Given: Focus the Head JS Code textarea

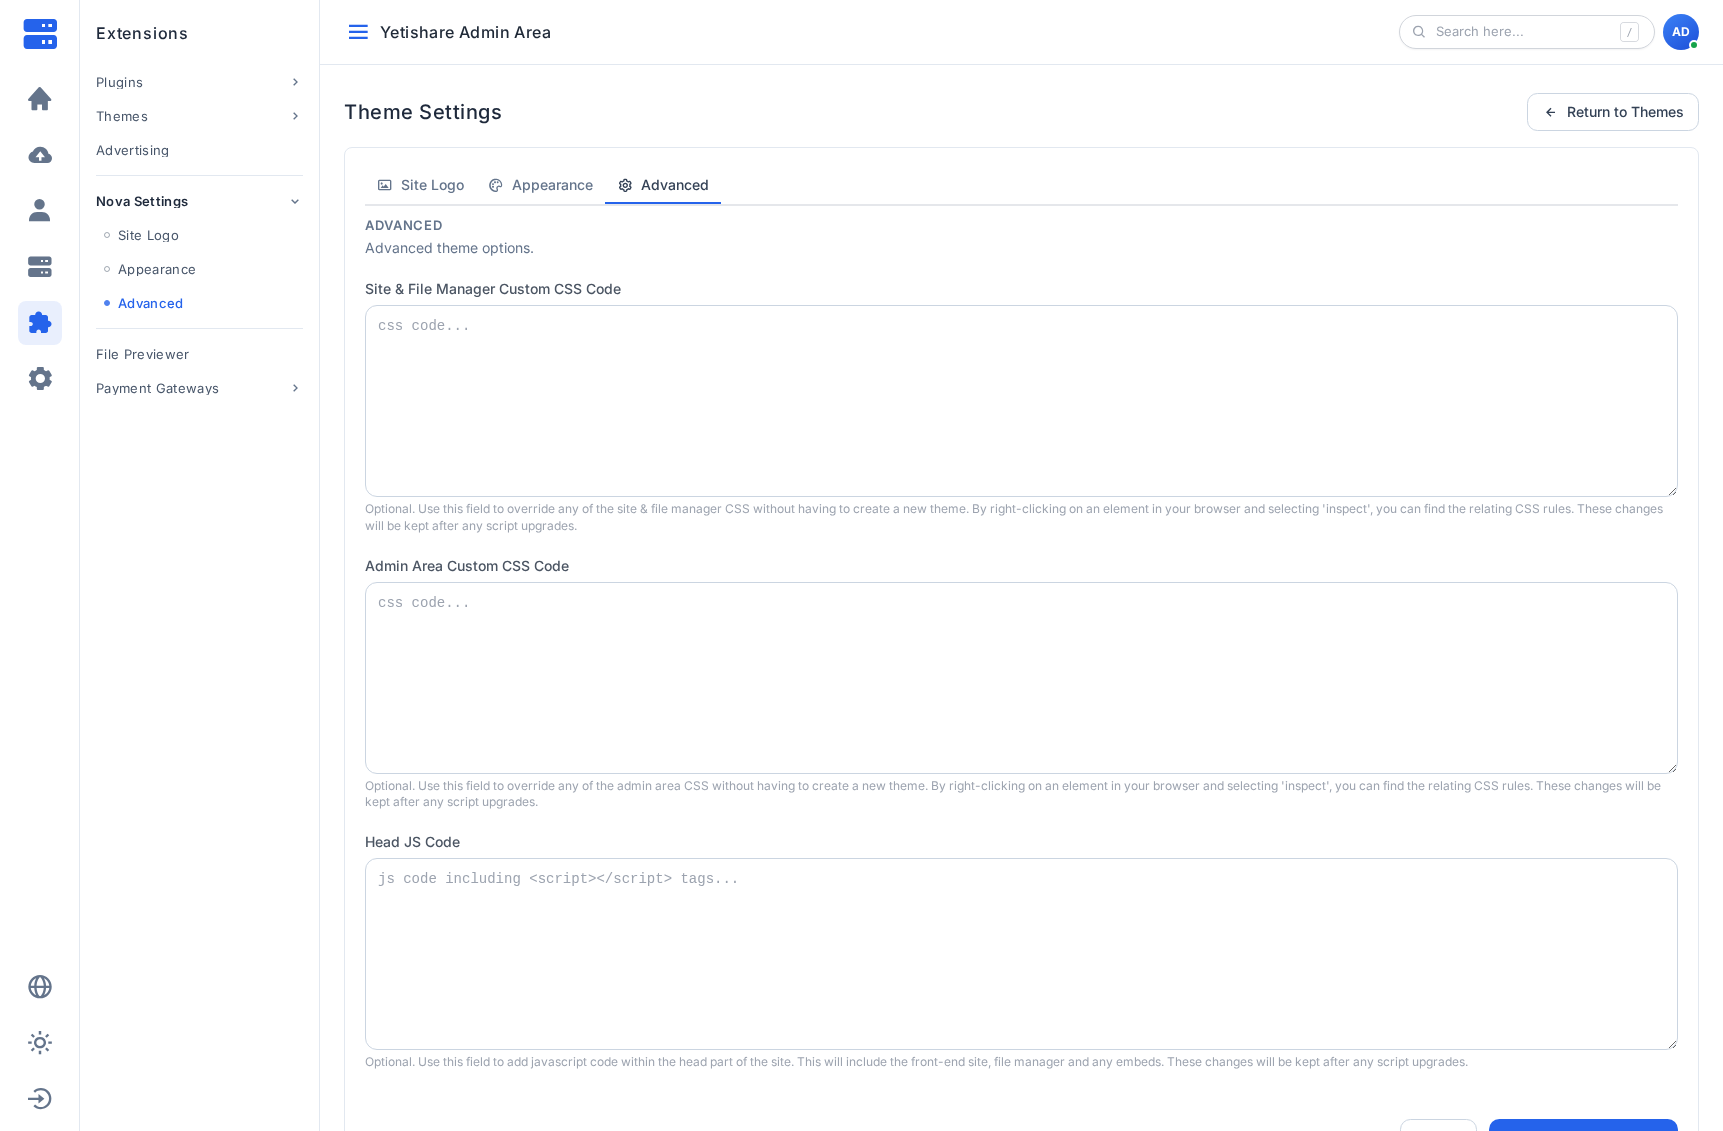Looking at the screenshot, I should pos(1021,954).
